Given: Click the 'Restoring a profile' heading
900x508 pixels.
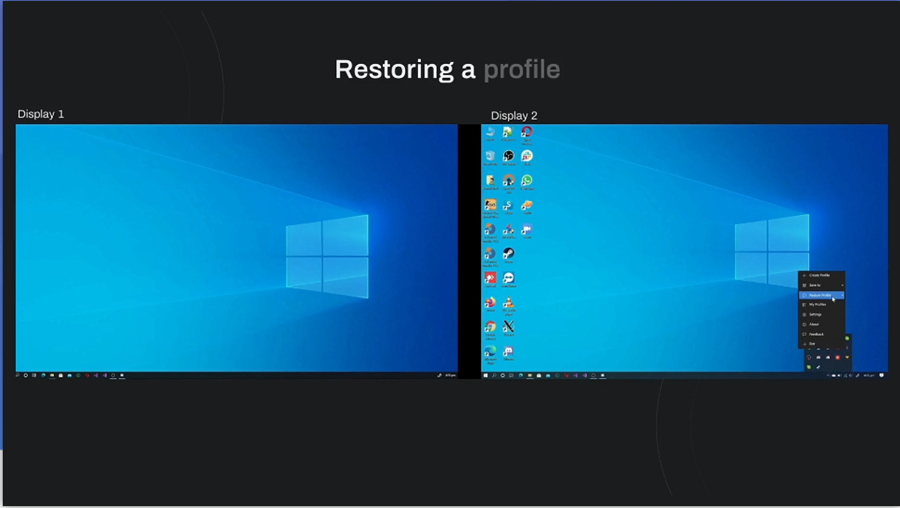Looking at the screenshot, I should click(x=447, y=69).
